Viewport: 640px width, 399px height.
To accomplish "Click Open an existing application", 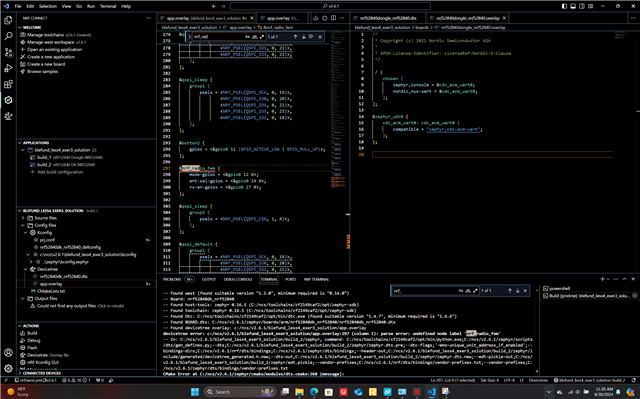I will [x=54, y=49].
